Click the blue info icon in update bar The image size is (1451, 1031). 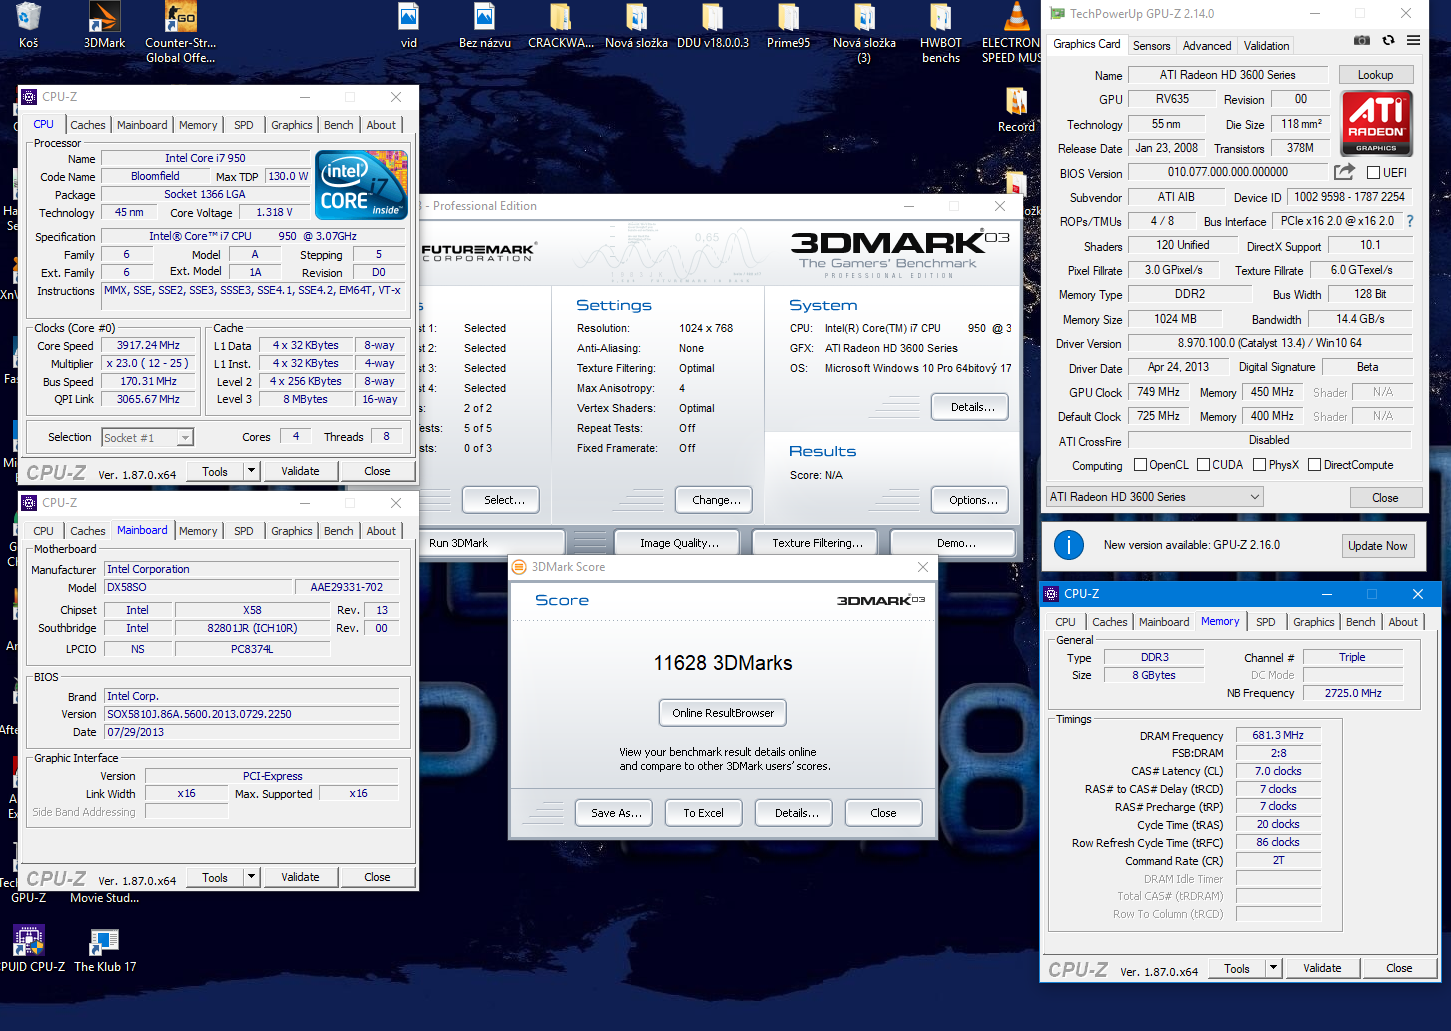[1069, 545]
